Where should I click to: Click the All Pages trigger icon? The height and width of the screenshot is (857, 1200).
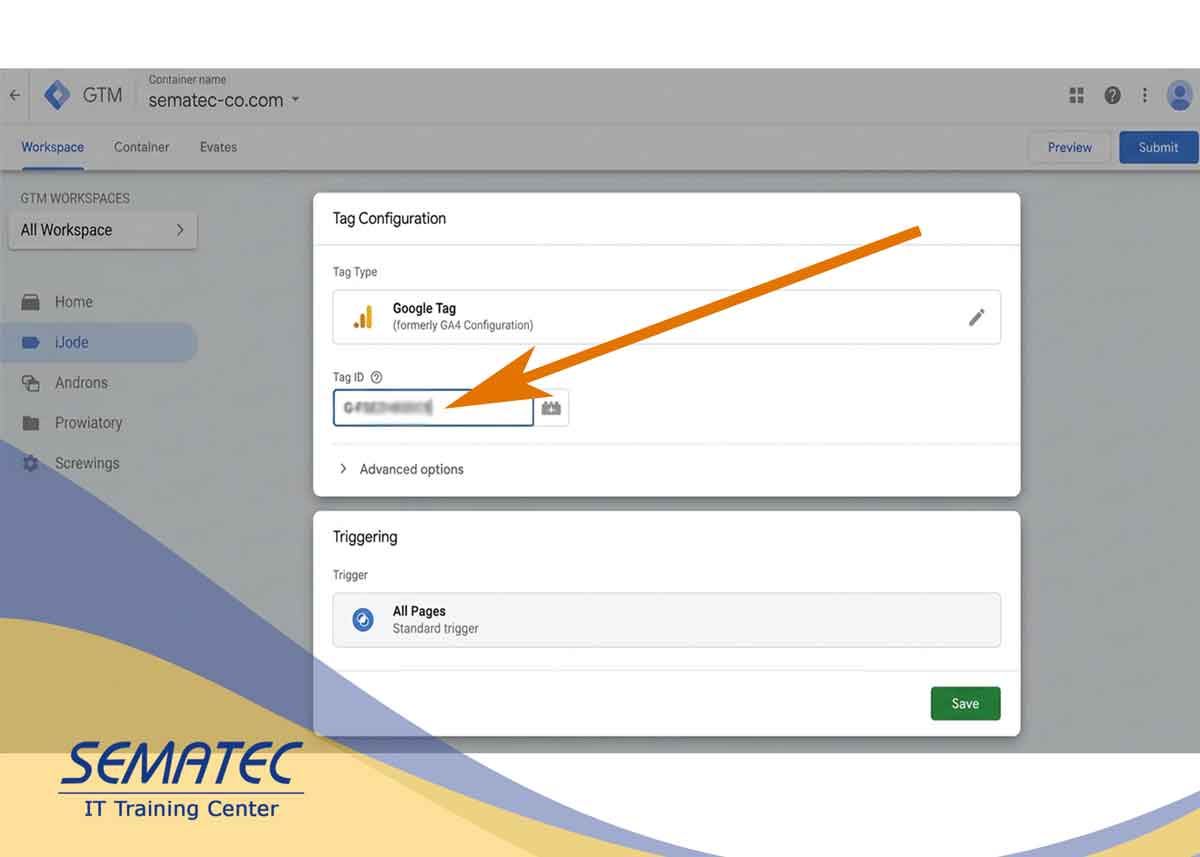tap(363, 620)
